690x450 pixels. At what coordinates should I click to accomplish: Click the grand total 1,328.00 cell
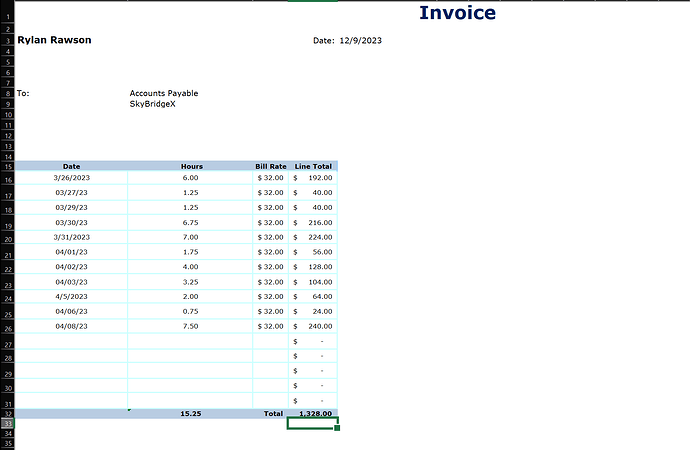click(x=313, y=413)
